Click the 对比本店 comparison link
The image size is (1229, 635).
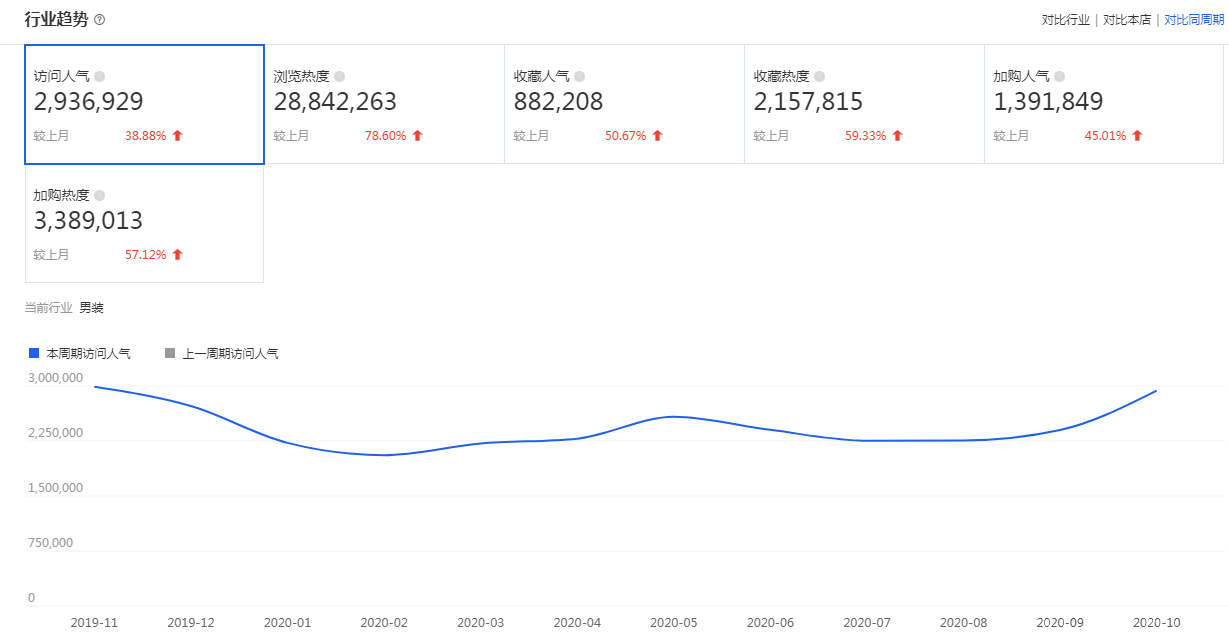1126,20
